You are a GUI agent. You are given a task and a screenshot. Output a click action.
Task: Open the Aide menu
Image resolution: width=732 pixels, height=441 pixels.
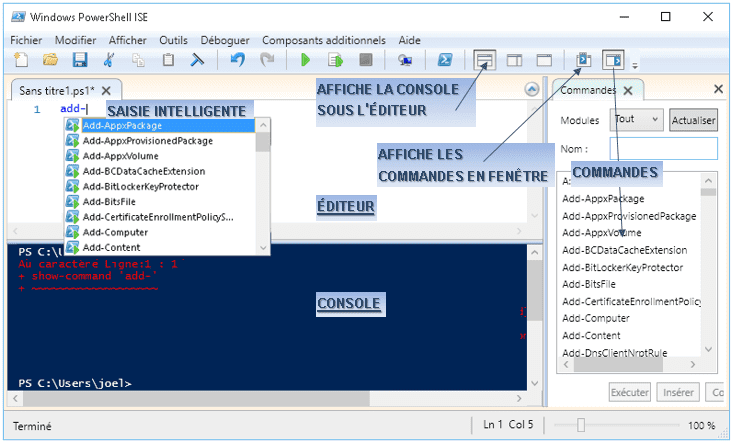409,40
